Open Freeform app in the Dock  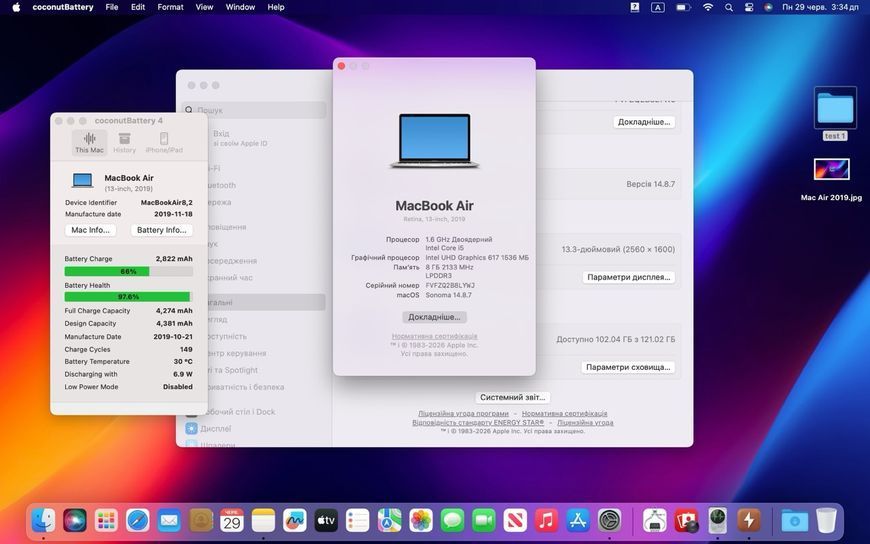(295, 520)
